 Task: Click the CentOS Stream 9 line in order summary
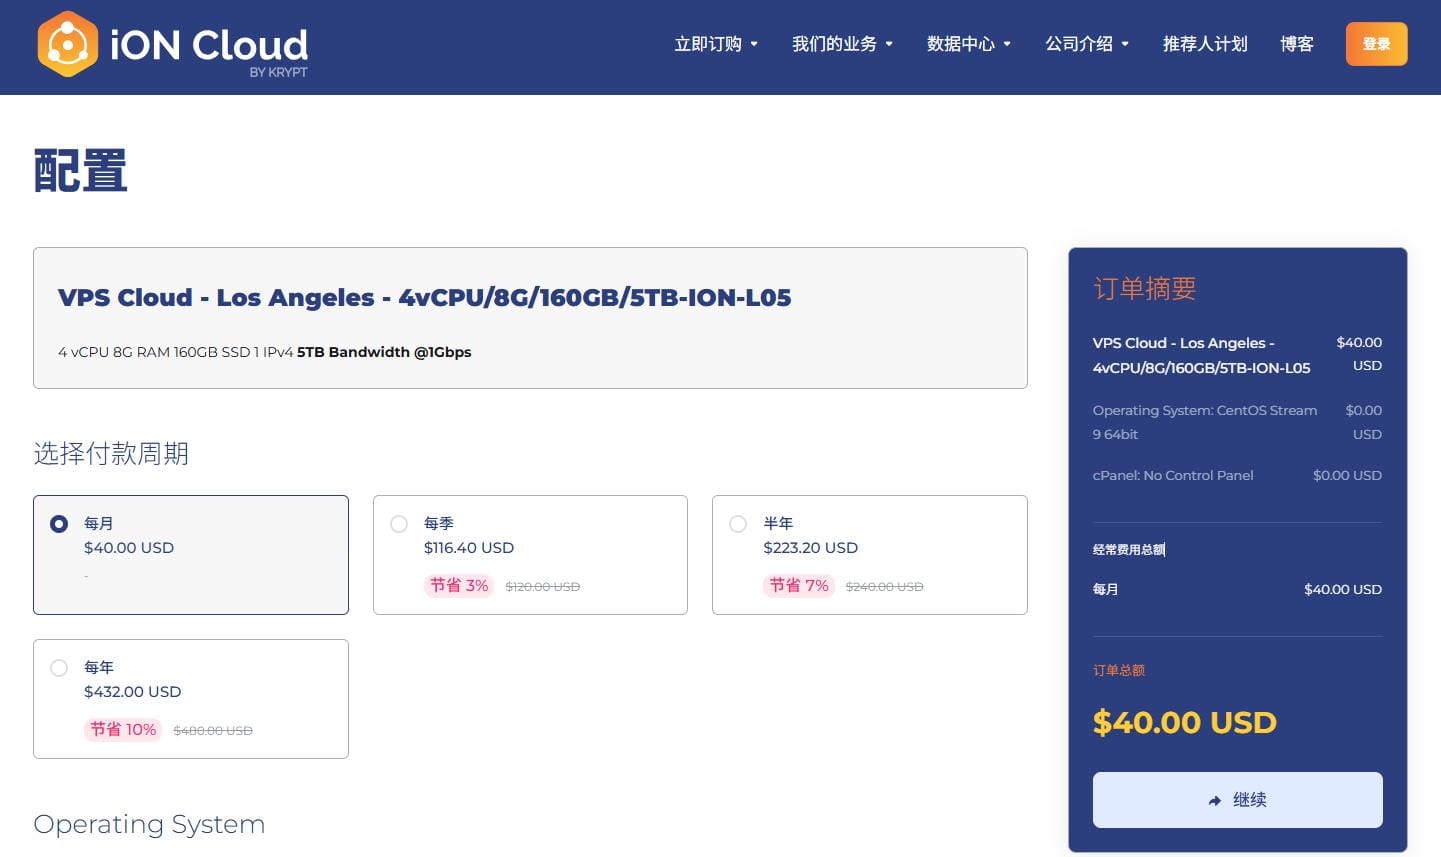[x=1204, y=421]
